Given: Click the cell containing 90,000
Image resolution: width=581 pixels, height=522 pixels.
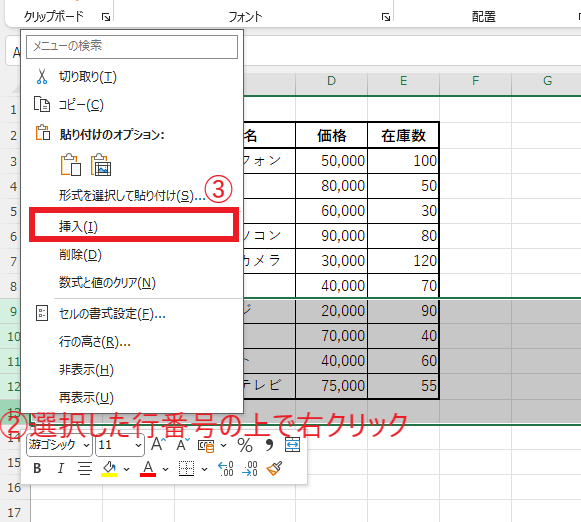Looking at the screenshot, I should [331, 236].
